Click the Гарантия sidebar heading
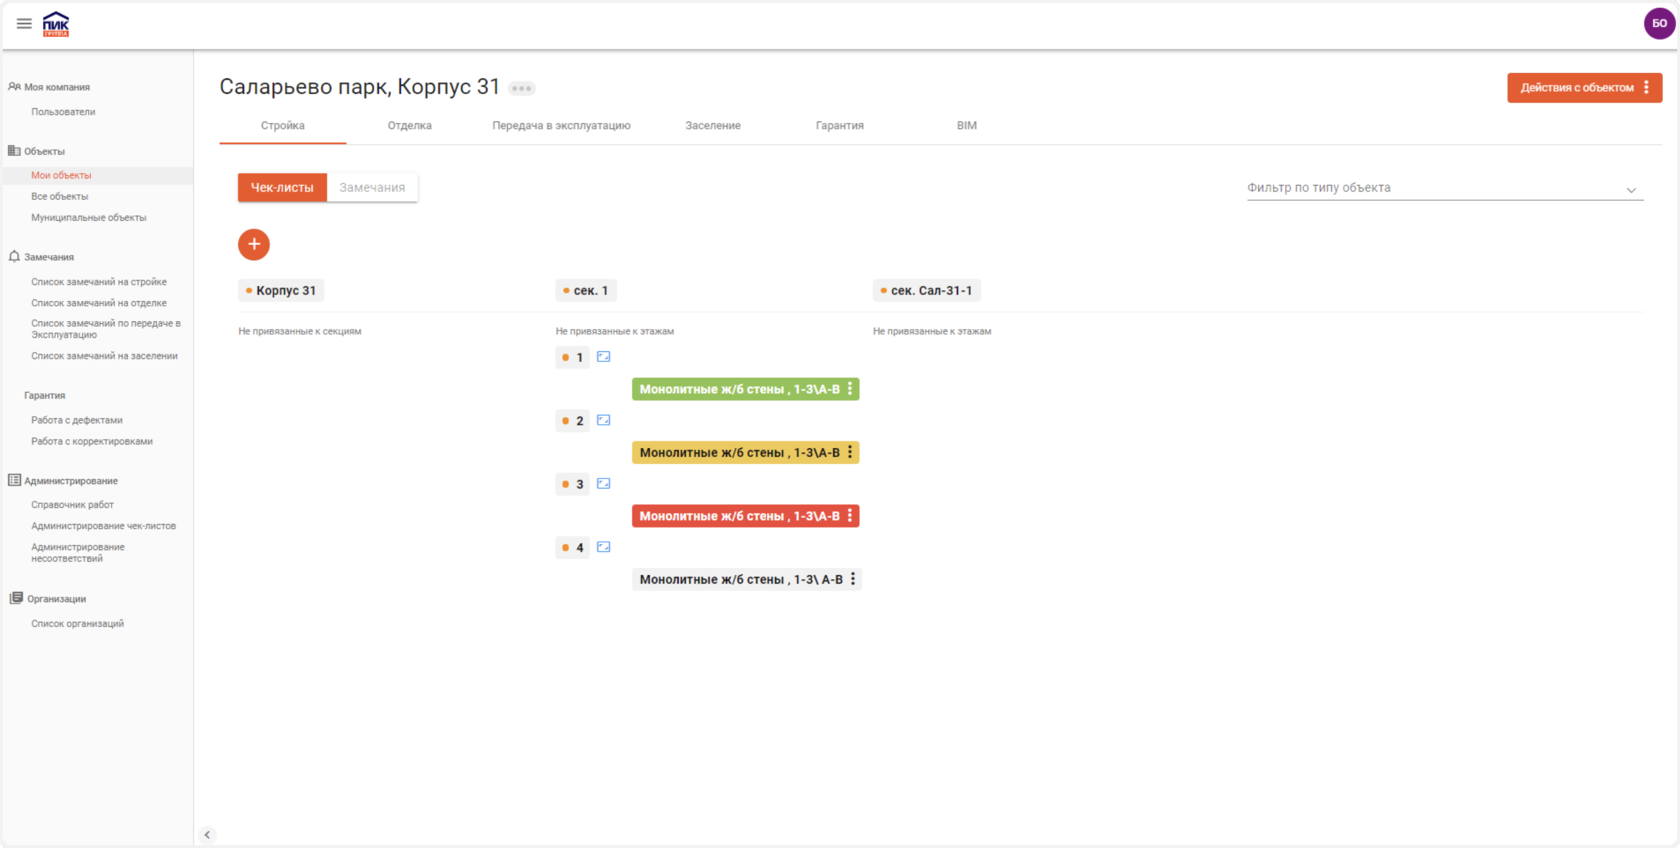Screen dimensions: 1680x848 click(x=45, y=396)
